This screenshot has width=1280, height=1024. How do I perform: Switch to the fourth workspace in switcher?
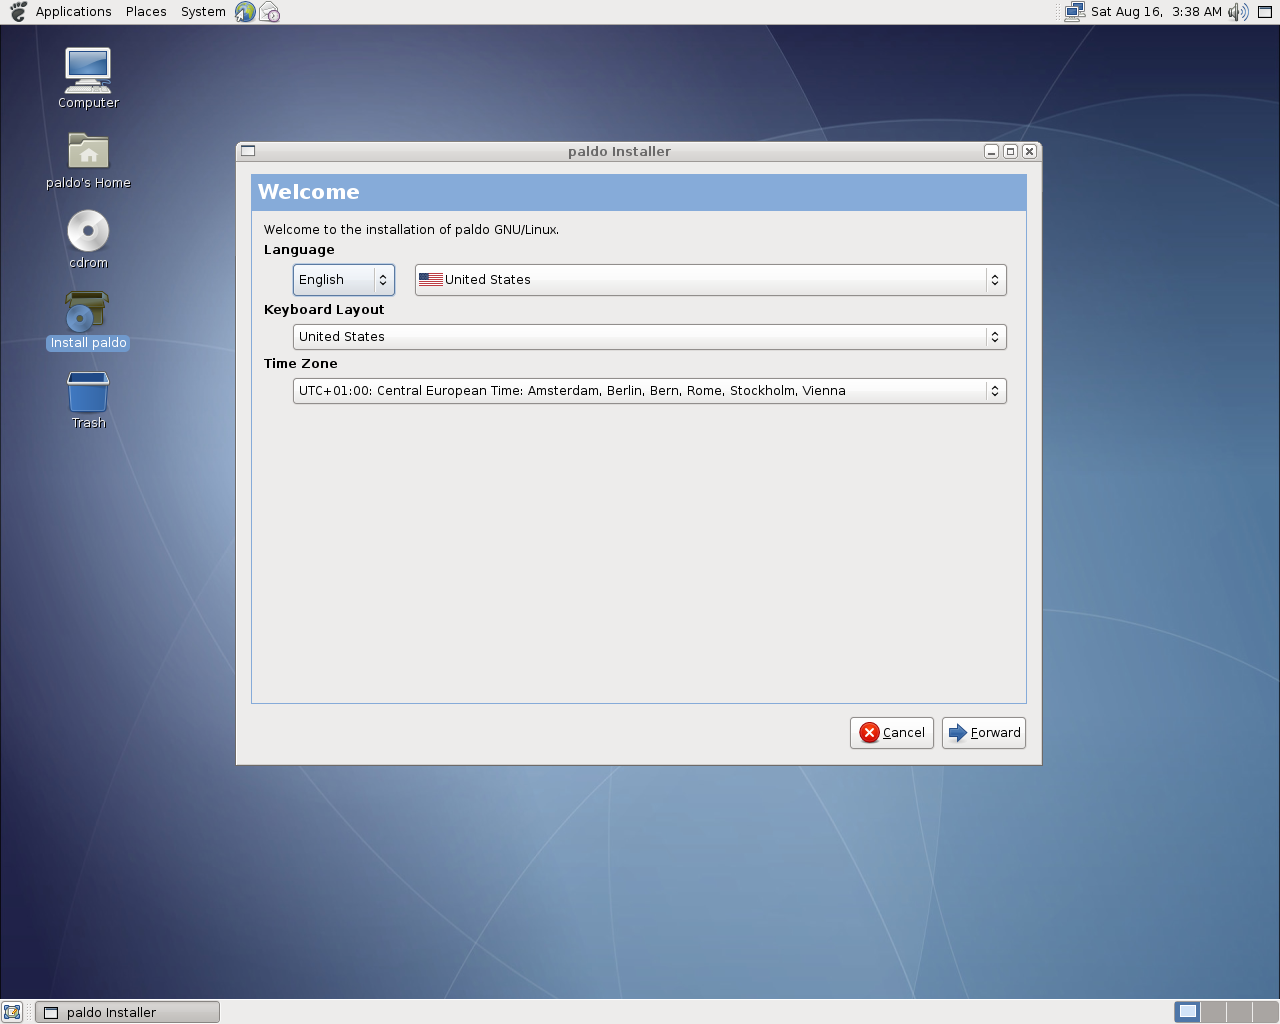coord(1265,1012)
